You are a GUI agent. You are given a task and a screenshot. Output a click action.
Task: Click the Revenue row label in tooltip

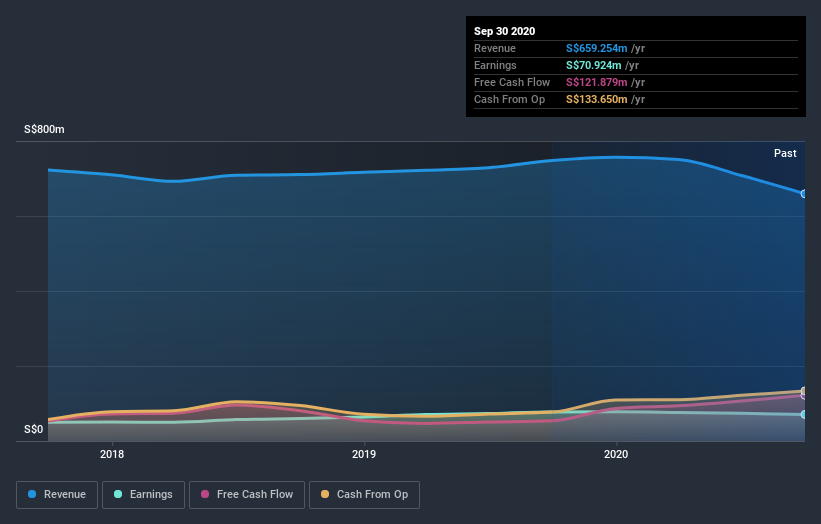[x=495, y=48]
